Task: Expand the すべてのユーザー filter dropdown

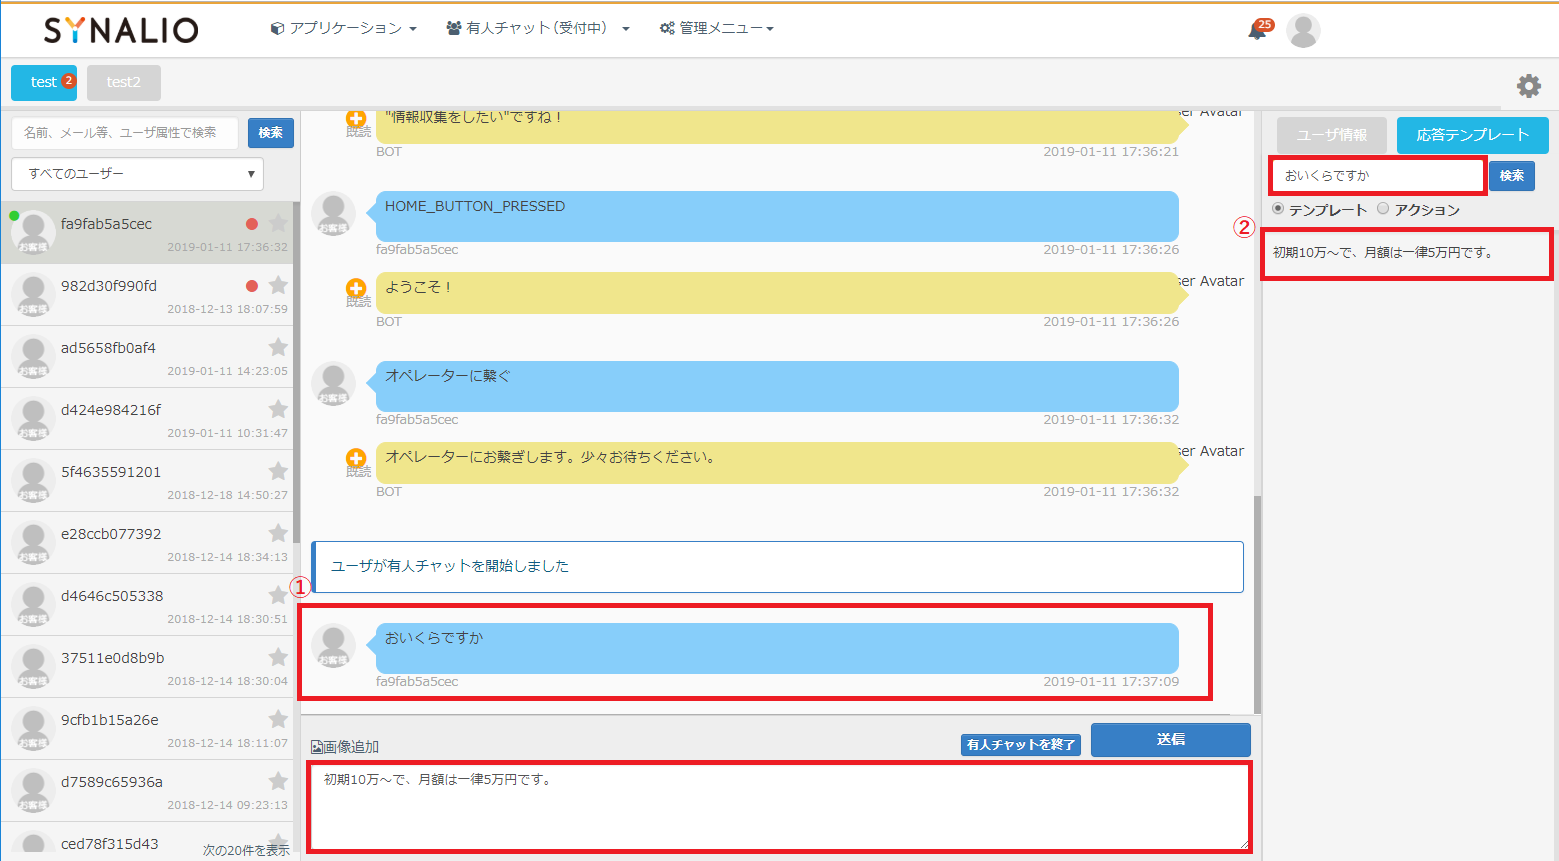Action: click(x=138, y=174)
